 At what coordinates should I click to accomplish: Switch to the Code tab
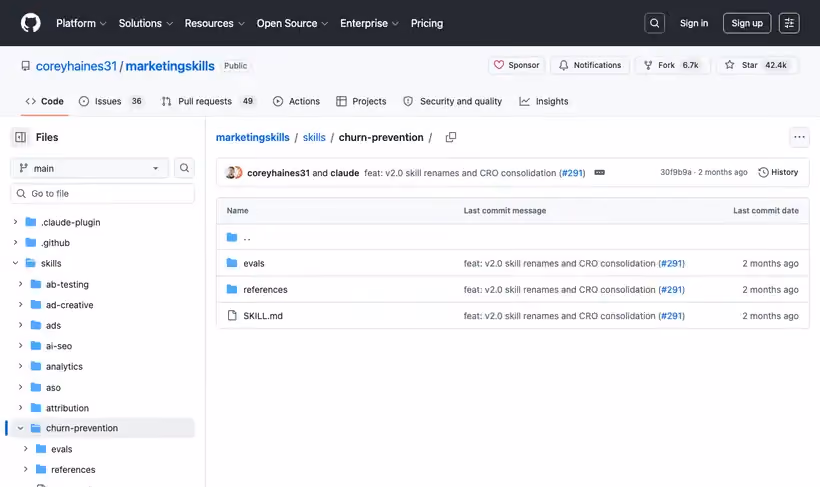44,101
